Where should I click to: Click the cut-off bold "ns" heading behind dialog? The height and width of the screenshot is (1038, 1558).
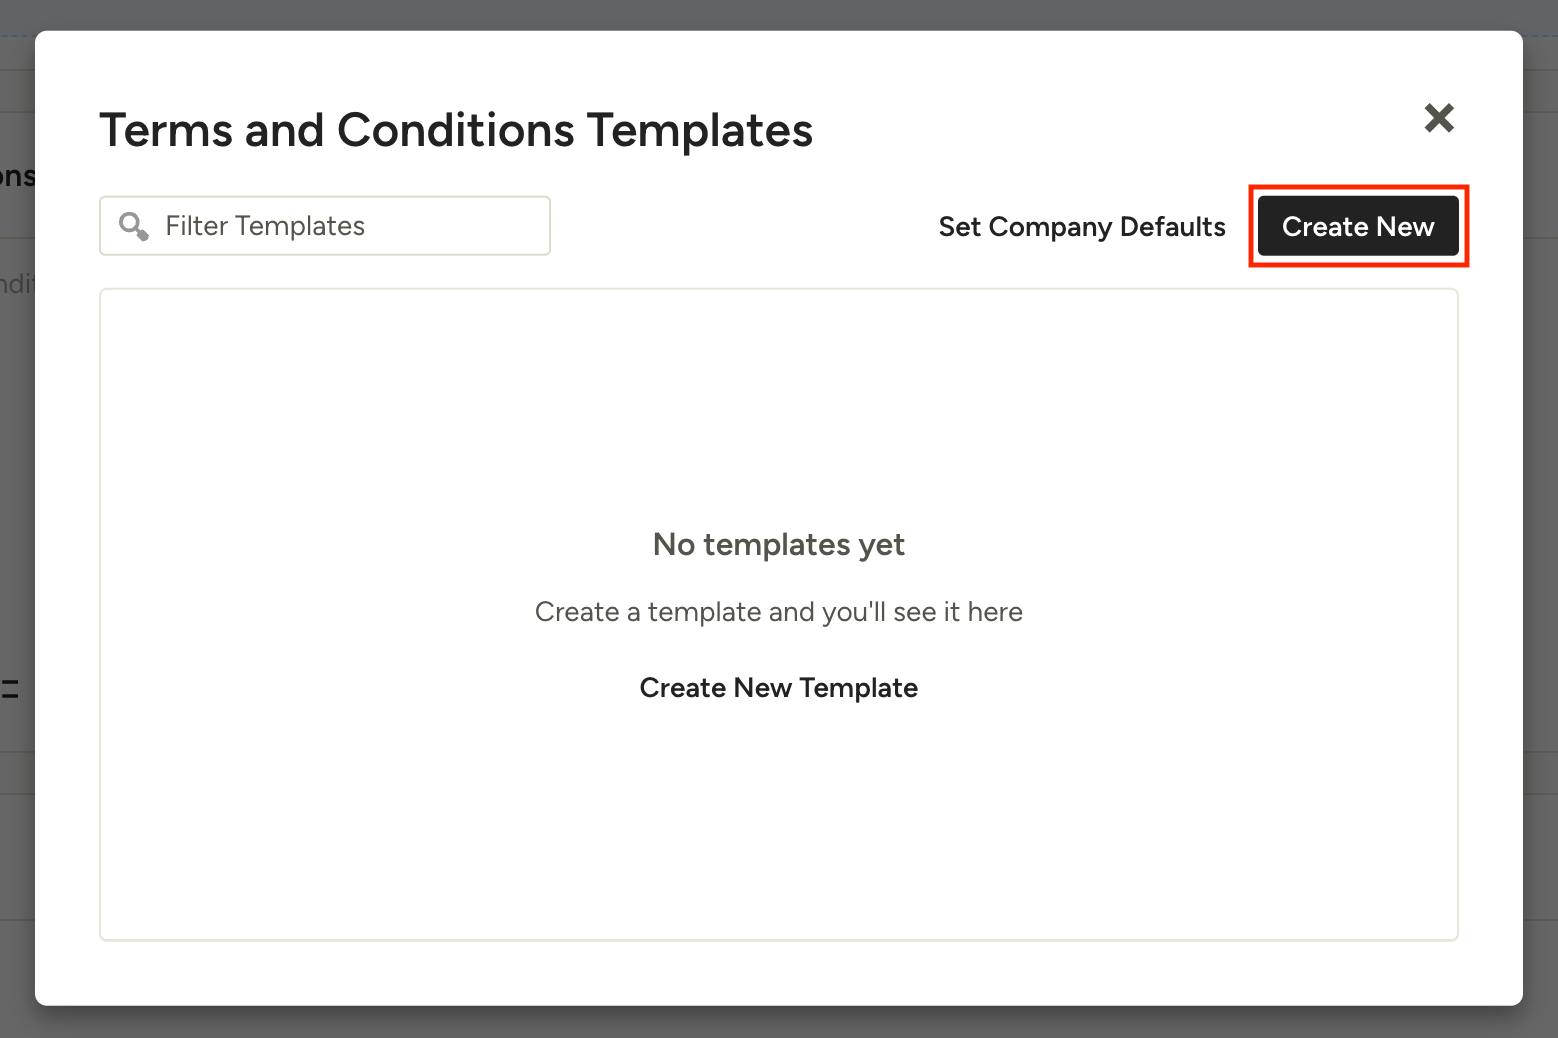coord(17,177)
